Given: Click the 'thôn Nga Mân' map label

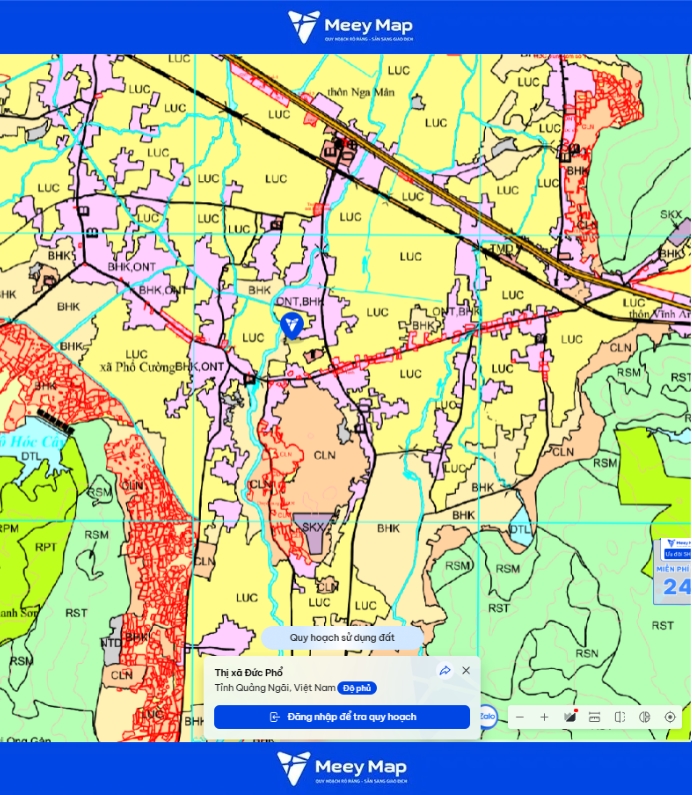Looking at the screenshot, I should tap(360, 92).
